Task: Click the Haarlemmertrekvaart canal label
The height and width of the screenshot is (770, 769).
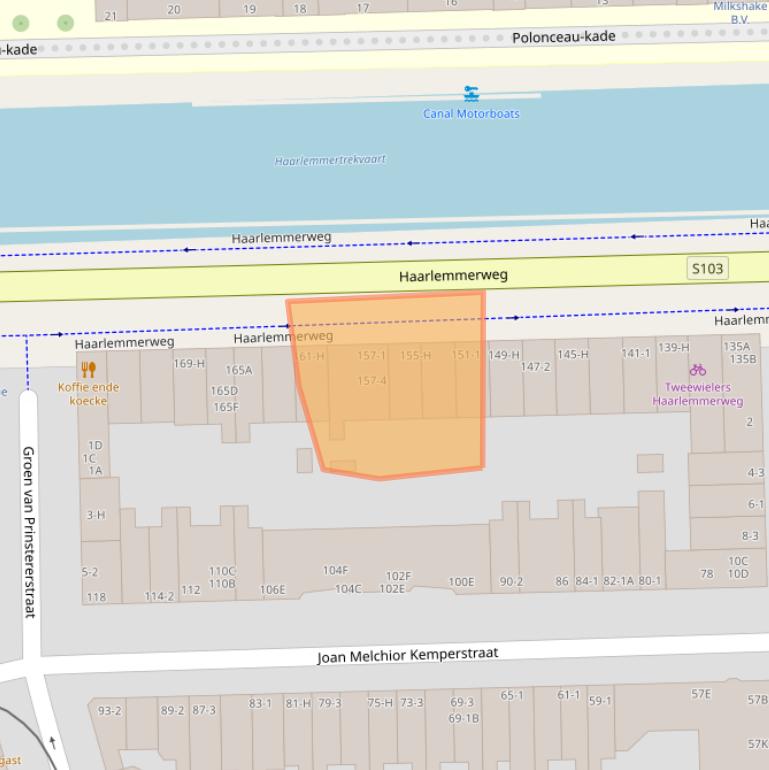Action: pyautogui.click(x=330, y=160)
